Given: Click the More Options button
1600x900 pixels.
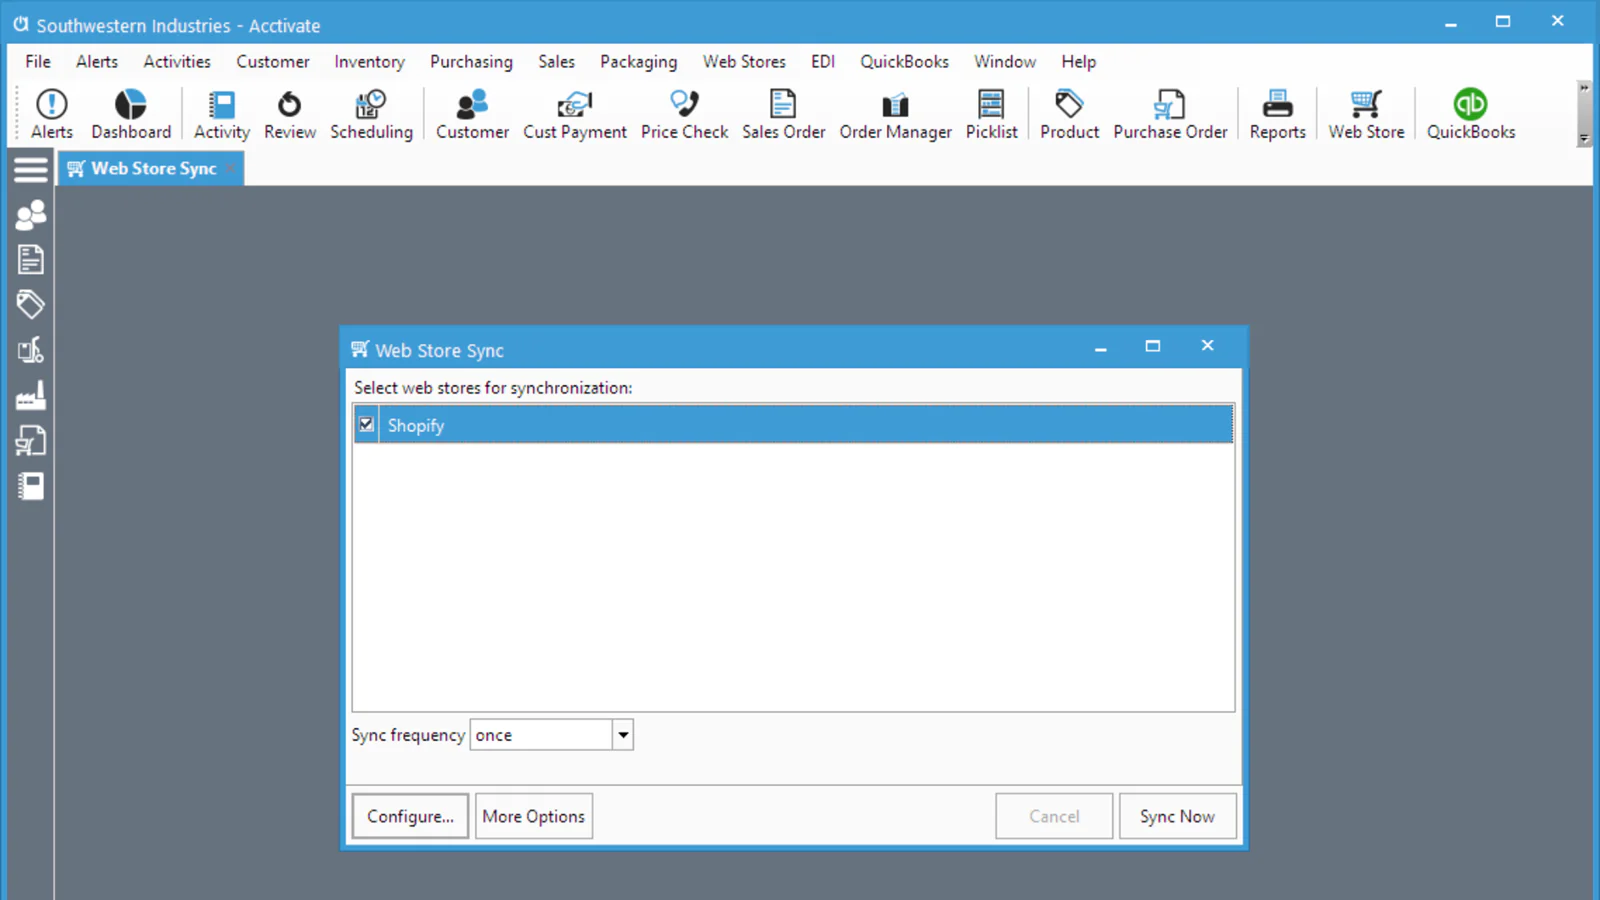Looking at the screenshot, I should 533,816.
